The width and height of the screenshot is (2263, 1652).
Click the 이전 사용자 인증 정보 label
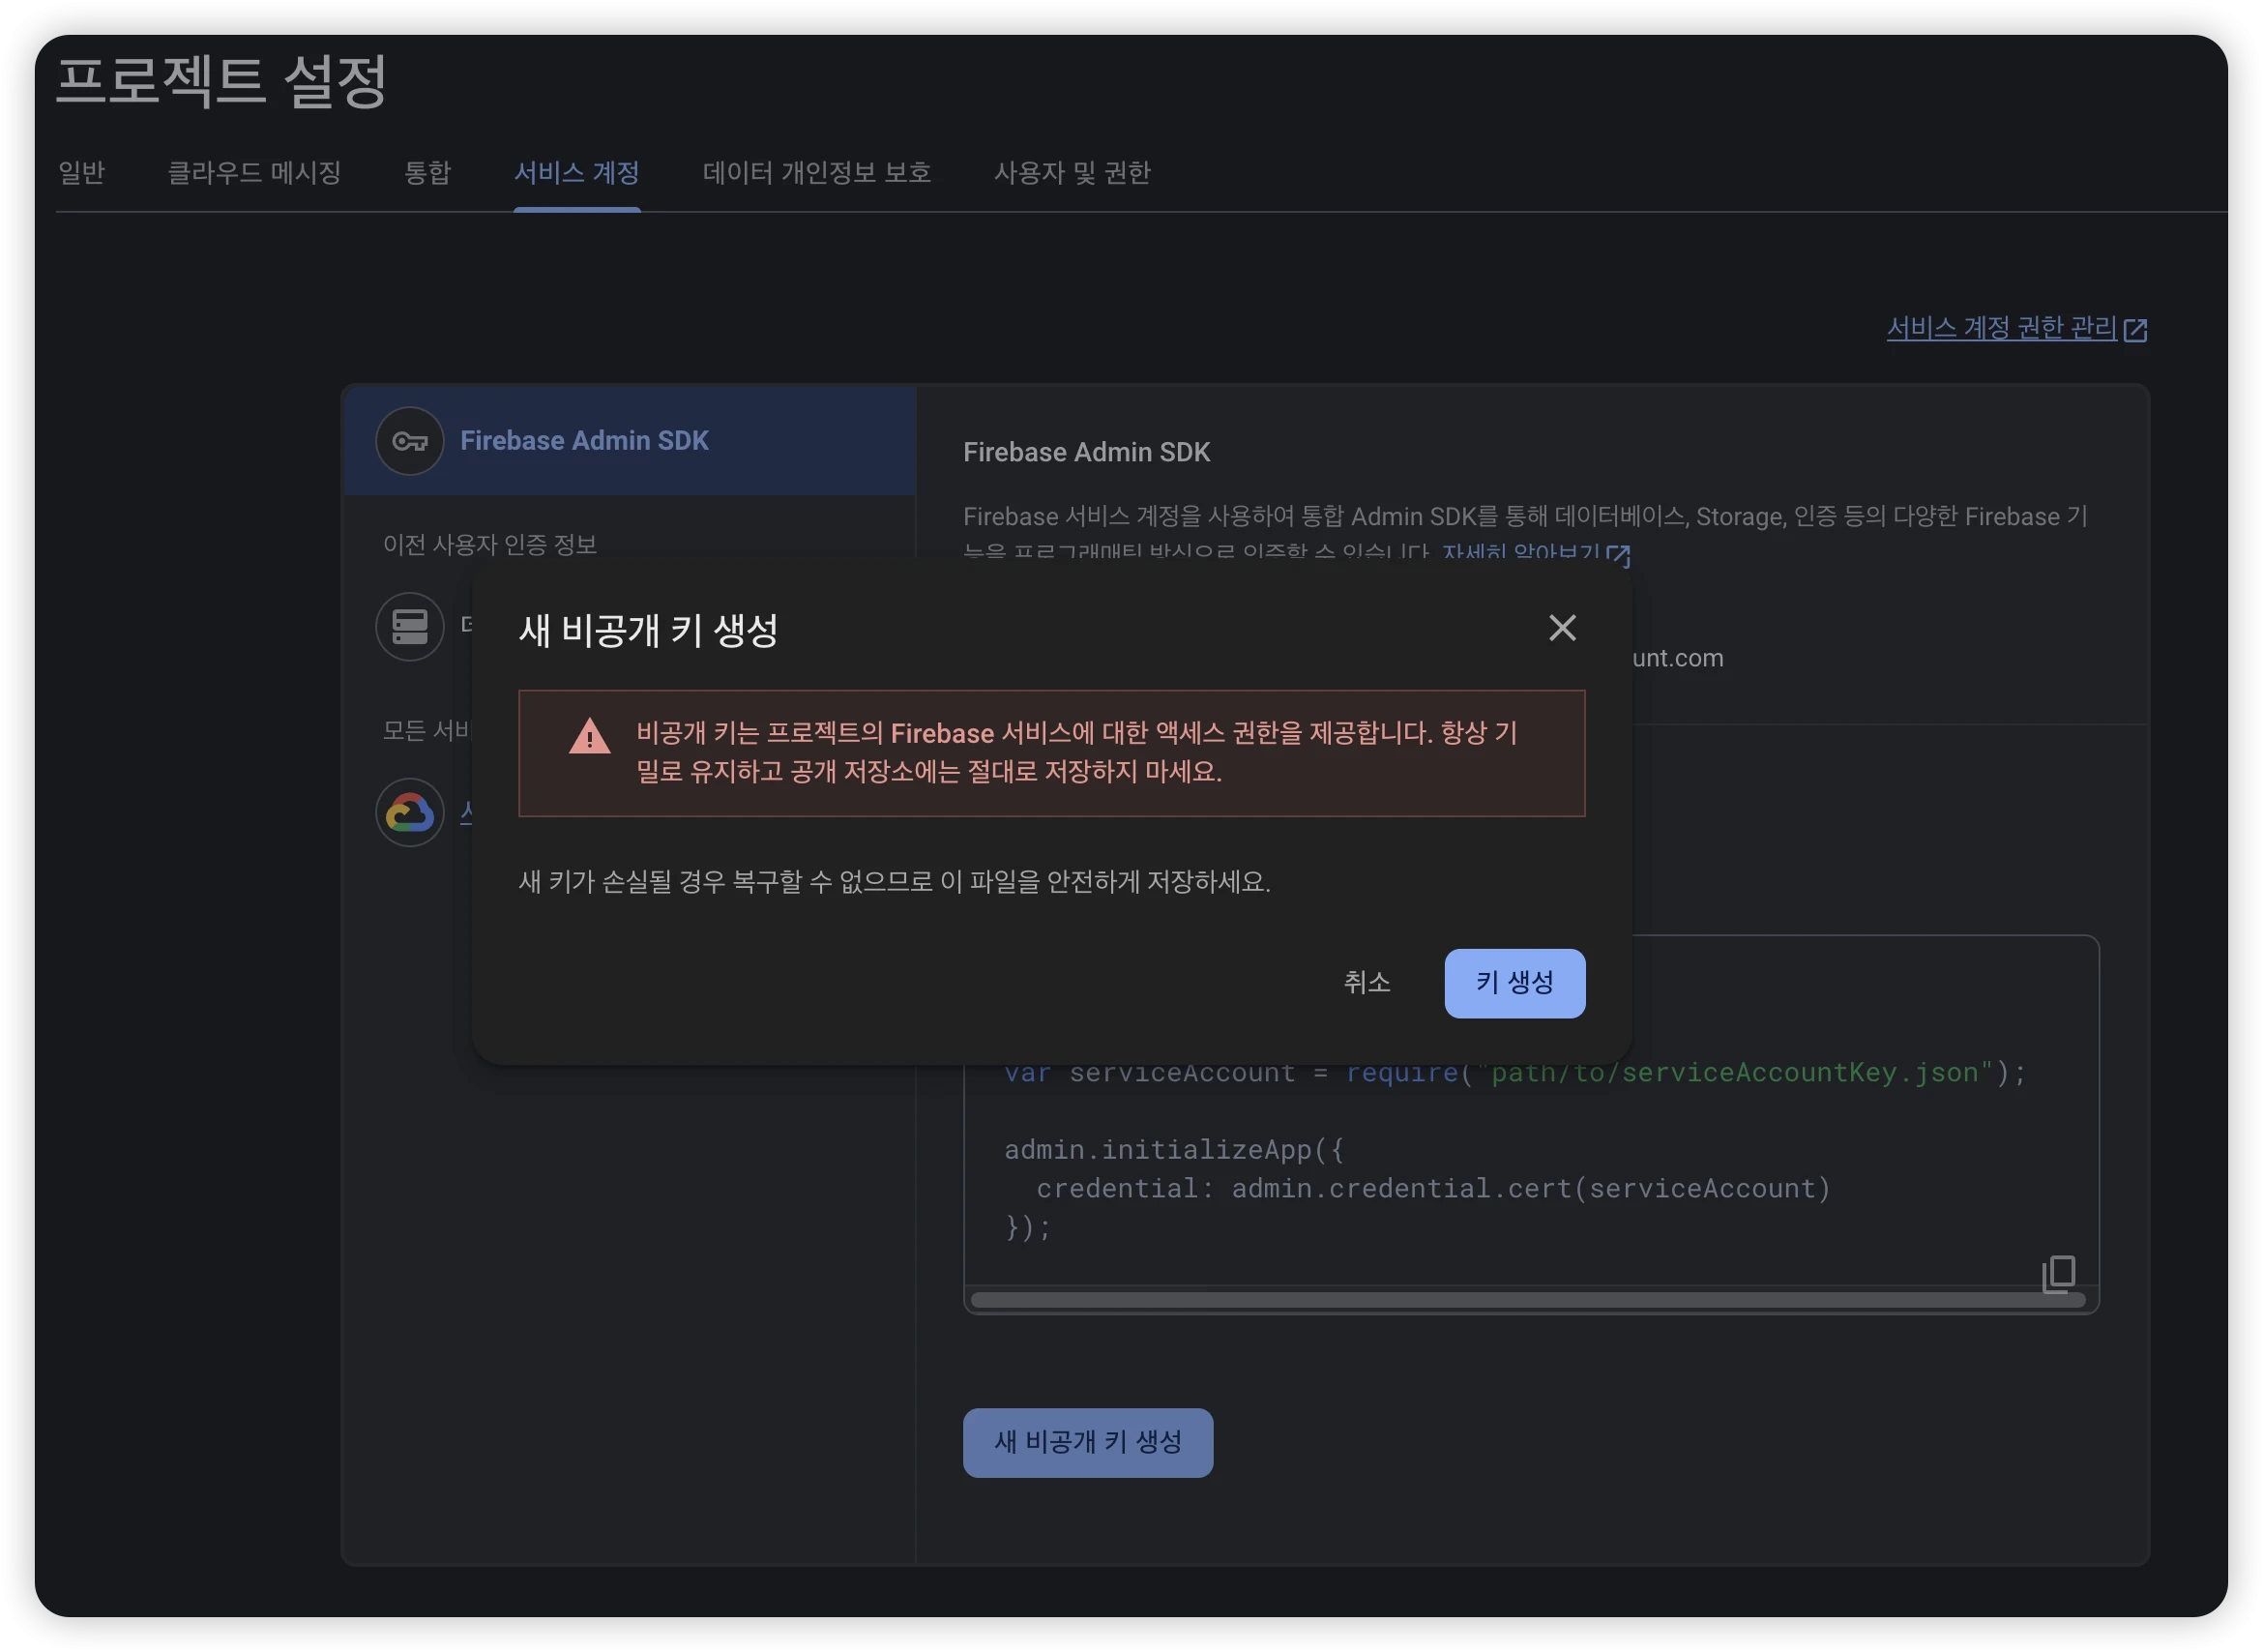[490, 544]
